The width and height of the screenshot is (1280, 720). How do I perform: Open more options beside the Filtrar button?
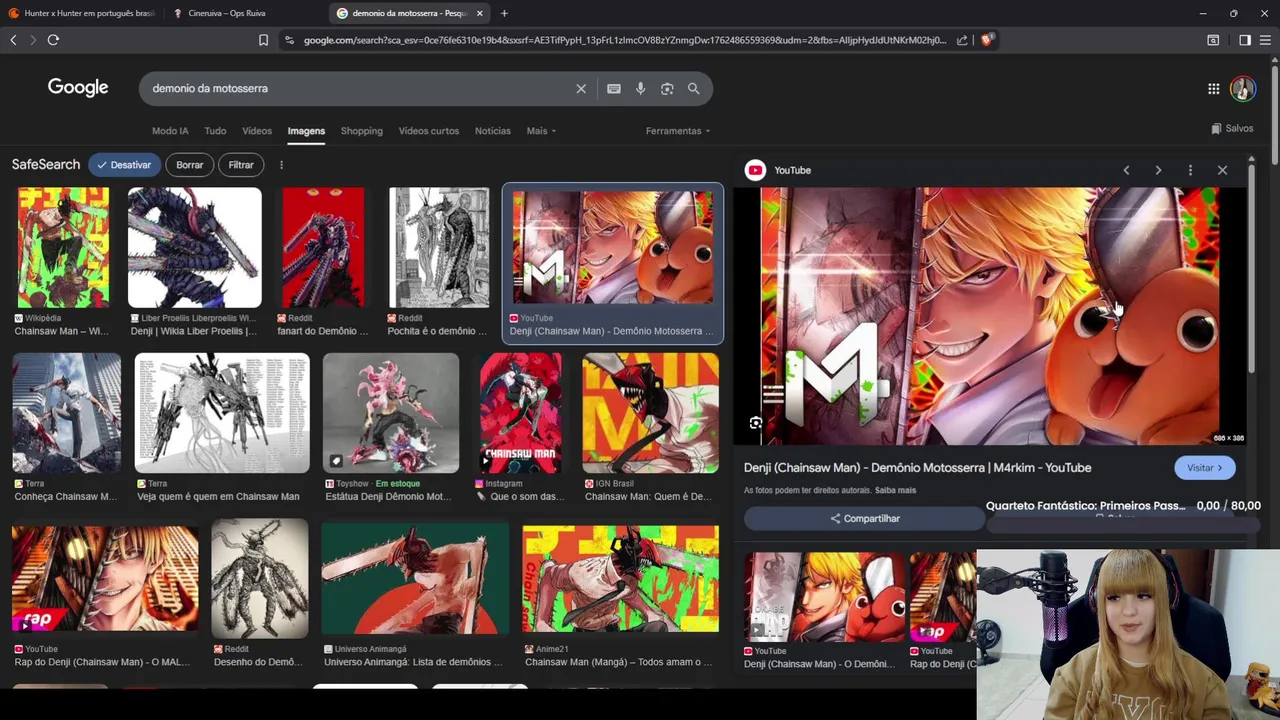coord(281,165)
